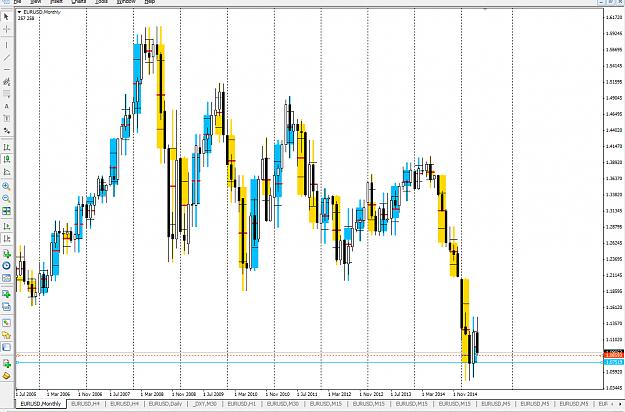
Task: Open the periods clock icon
Action: click(x=6, y=265)
